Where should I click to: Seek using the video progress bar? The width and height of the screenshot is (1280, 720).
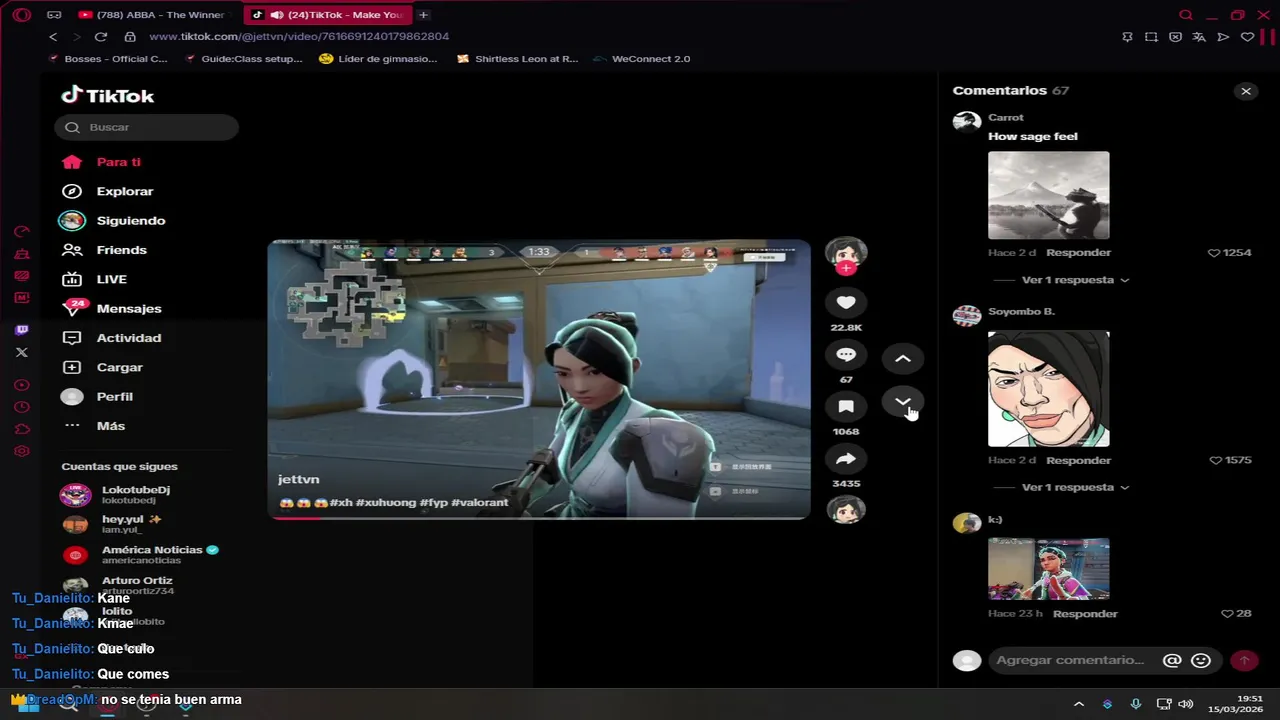[x=539, y=517]
